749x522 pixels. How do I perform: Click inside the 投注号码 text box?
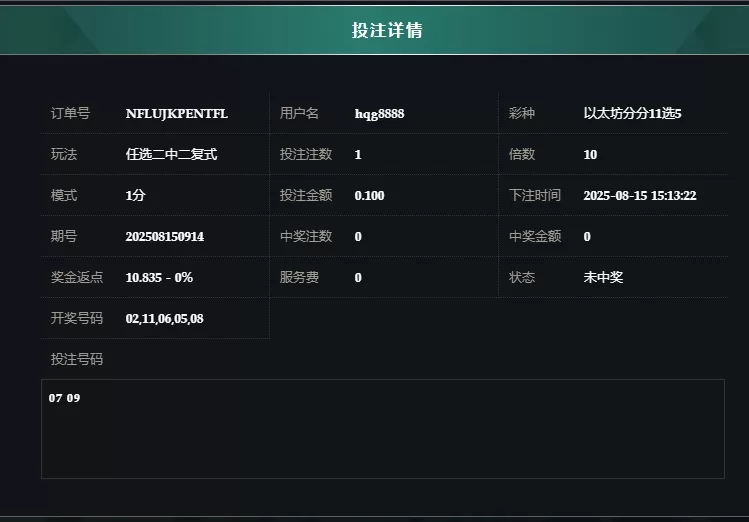click(383, 429)
